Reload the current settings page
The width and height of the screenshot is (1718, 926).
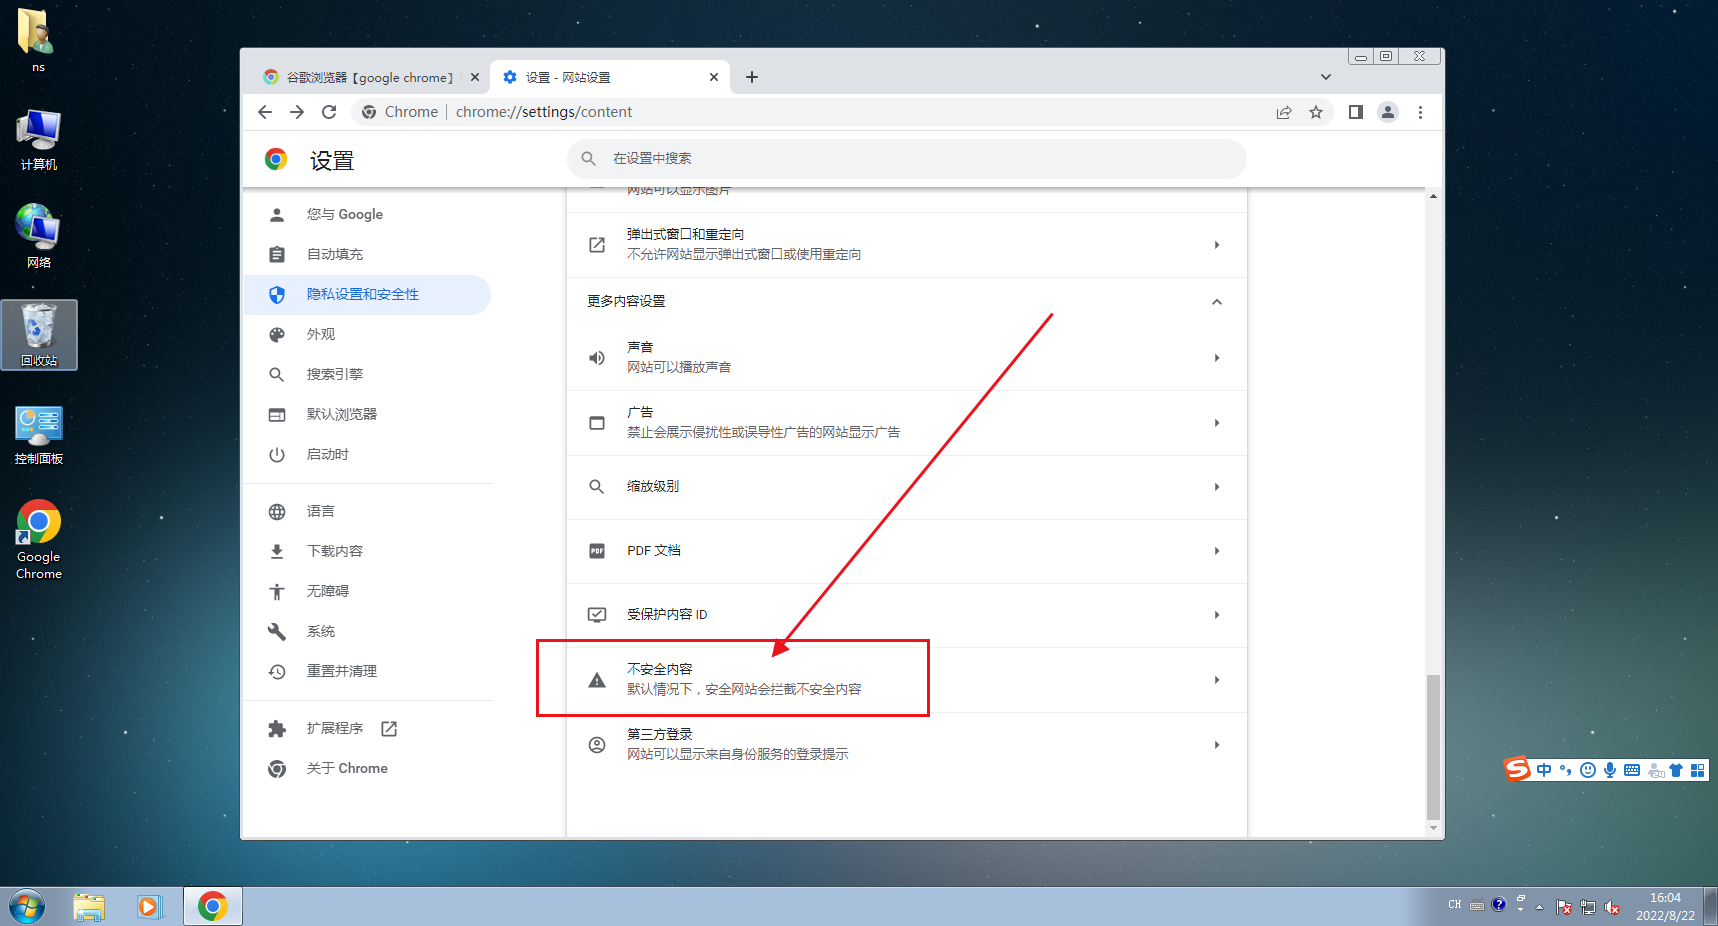coord(330,112)
